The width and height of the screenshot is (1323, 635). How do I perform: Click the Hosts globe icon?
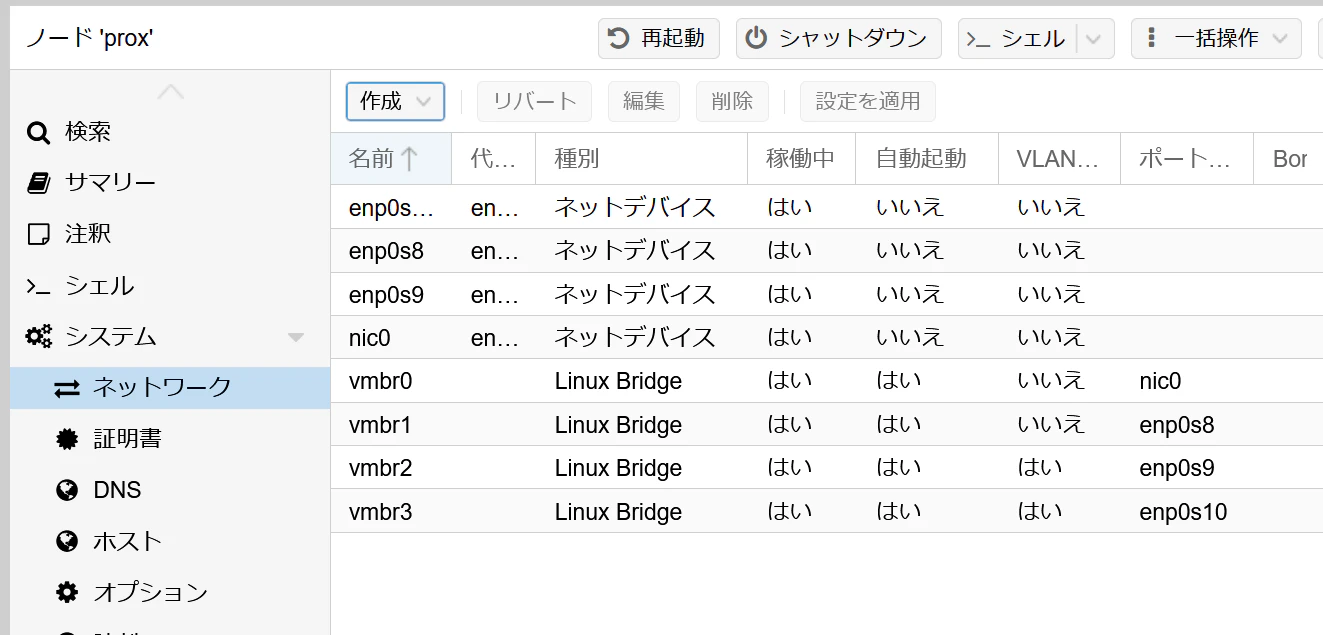[x=67, y=541]
